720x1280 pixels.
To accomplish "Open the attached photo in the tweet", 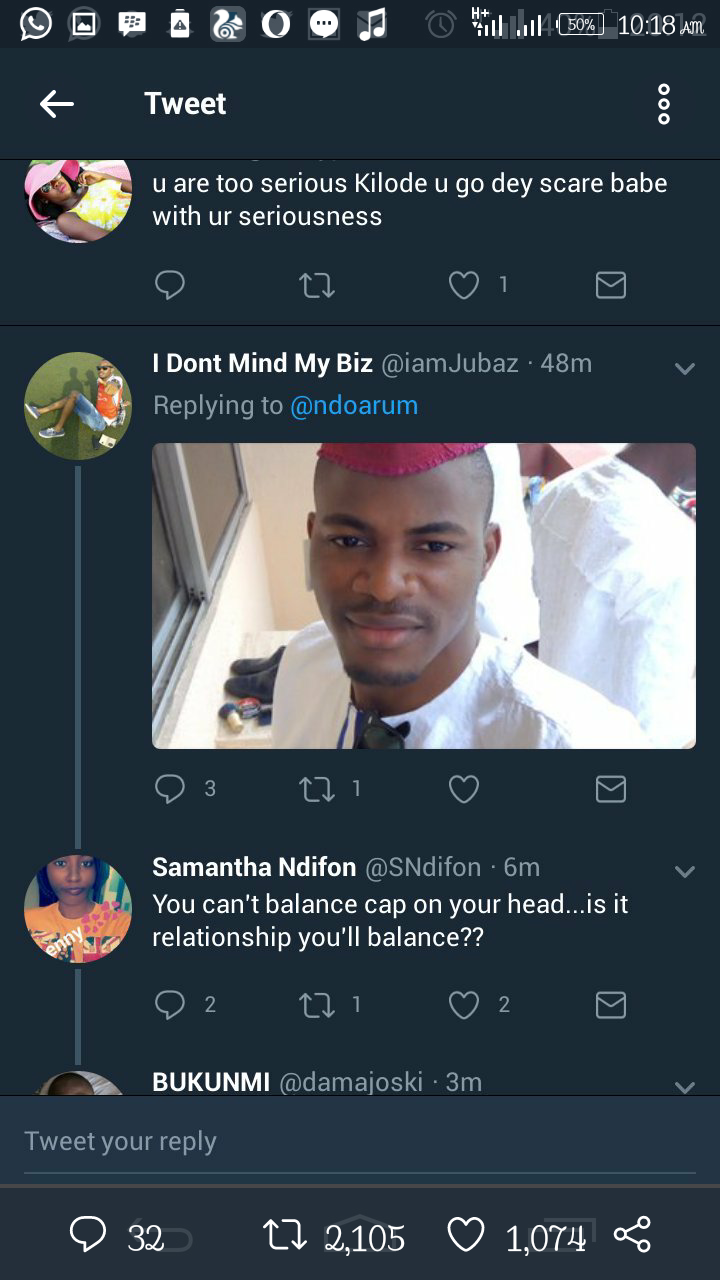I will 423,596.
